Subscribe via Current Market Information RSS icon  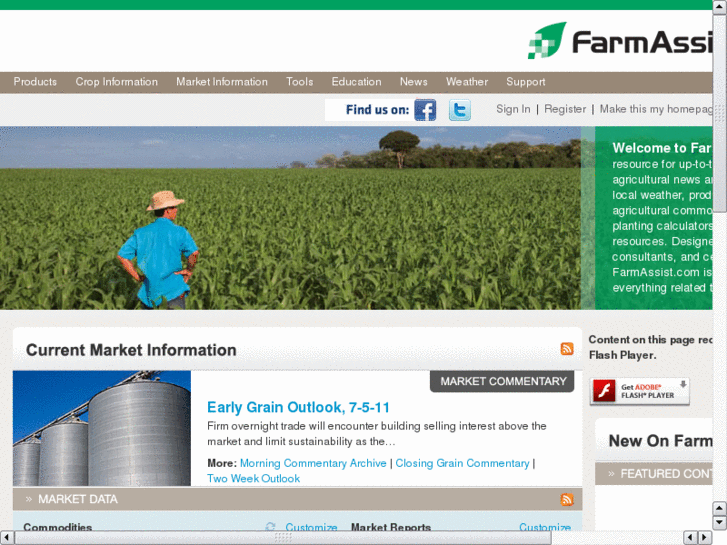567,348
